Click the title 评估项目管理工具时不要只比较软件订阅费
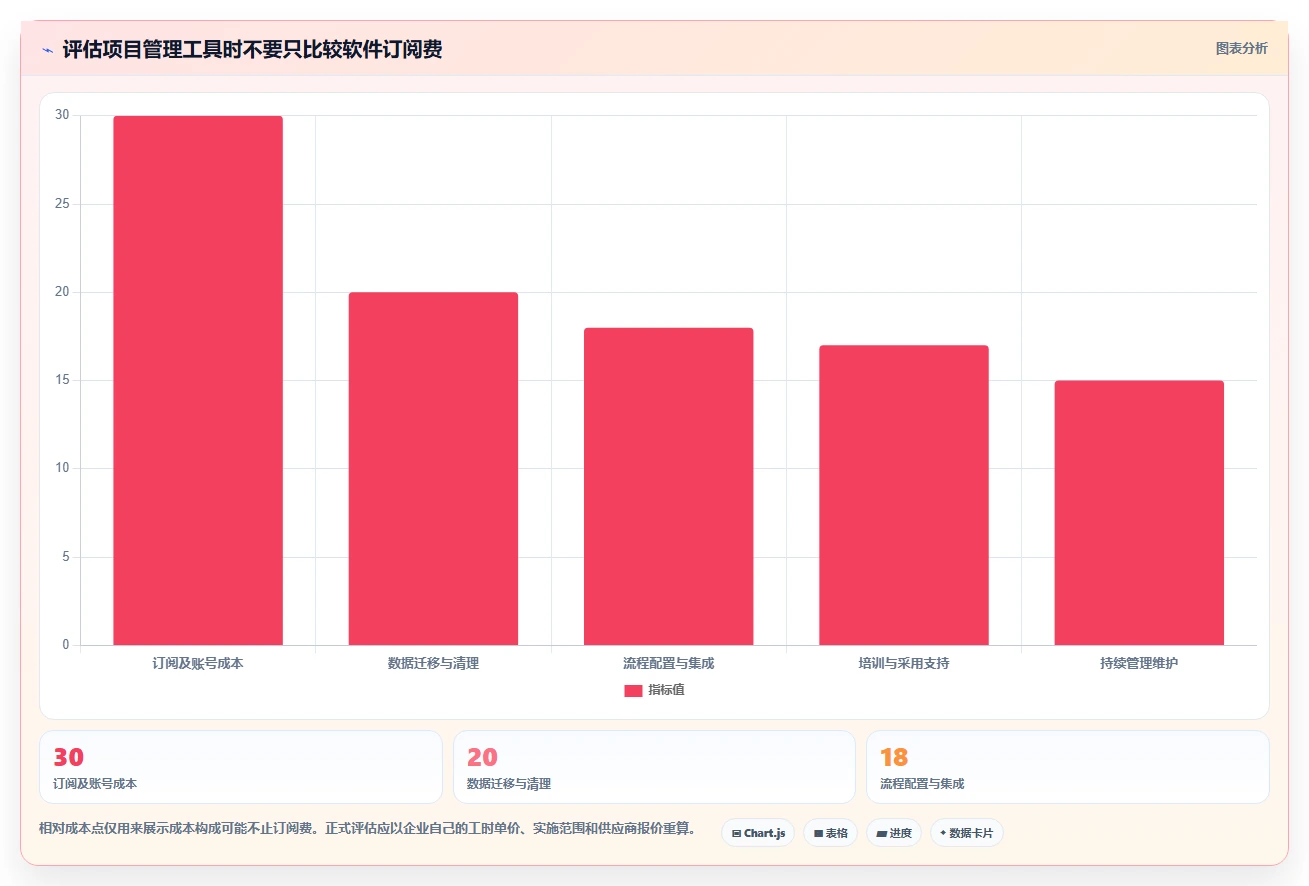This screenshot has width=1309, height=886. (252, 49)
